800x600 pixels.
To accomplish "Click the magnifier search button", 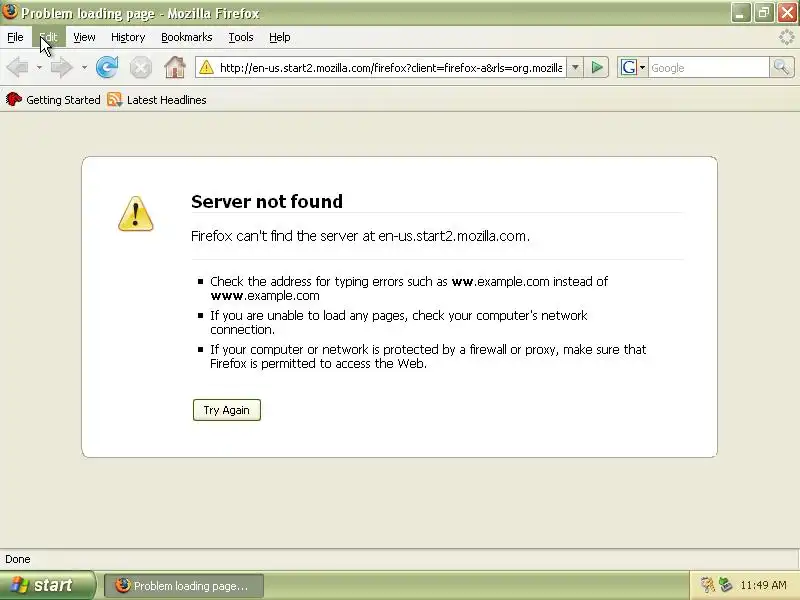I will tap(782, 67).
